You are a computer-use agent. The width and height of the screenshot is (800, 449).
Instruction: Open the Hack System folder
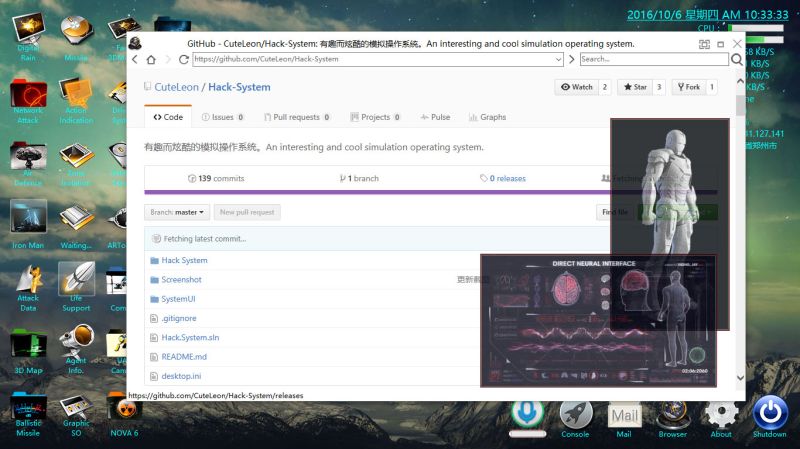[184, 260]
